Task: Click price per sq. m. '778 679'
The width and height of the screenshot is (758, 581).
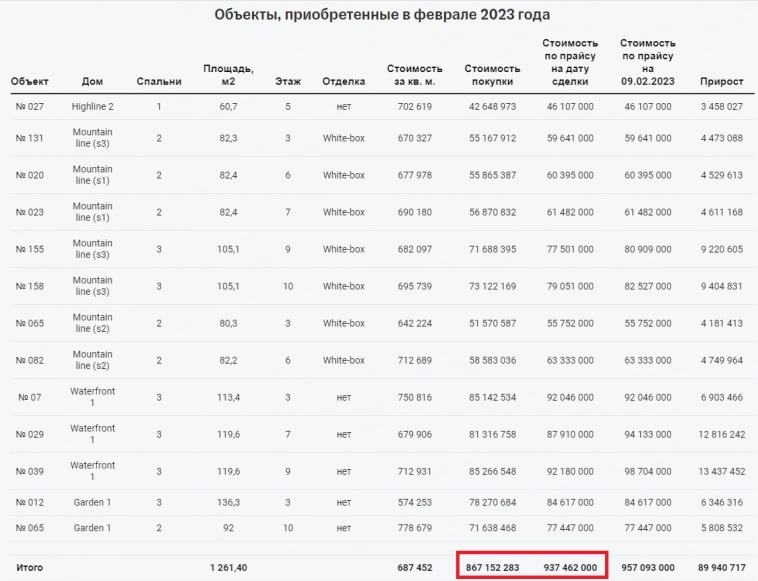Action: click(415, 528)
